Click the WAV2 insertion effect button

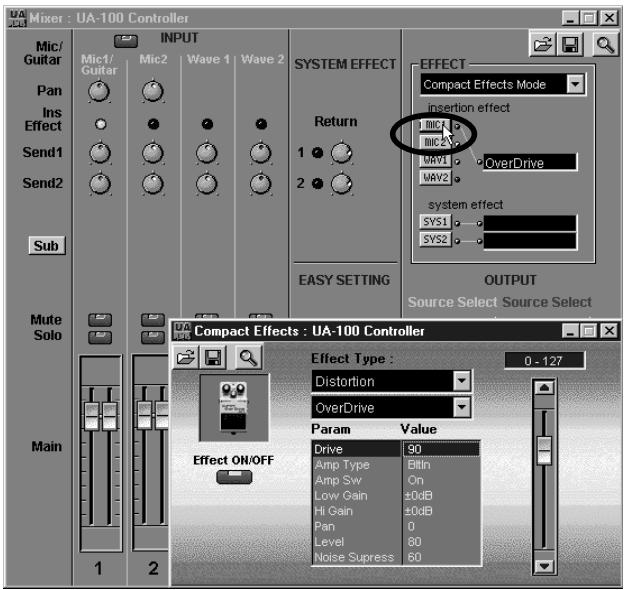(x=435, y=178)
